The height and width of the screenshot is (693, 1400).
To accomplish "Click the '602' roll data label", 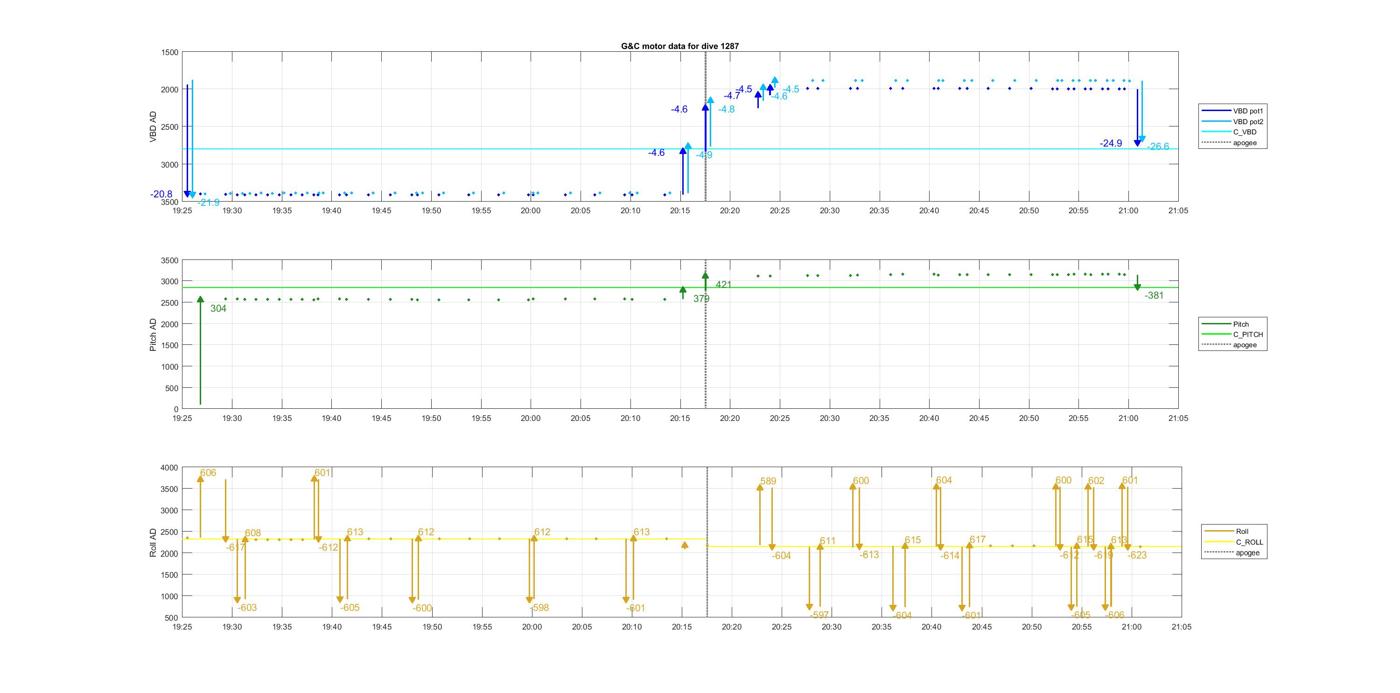I will [x=1096, y=481].
